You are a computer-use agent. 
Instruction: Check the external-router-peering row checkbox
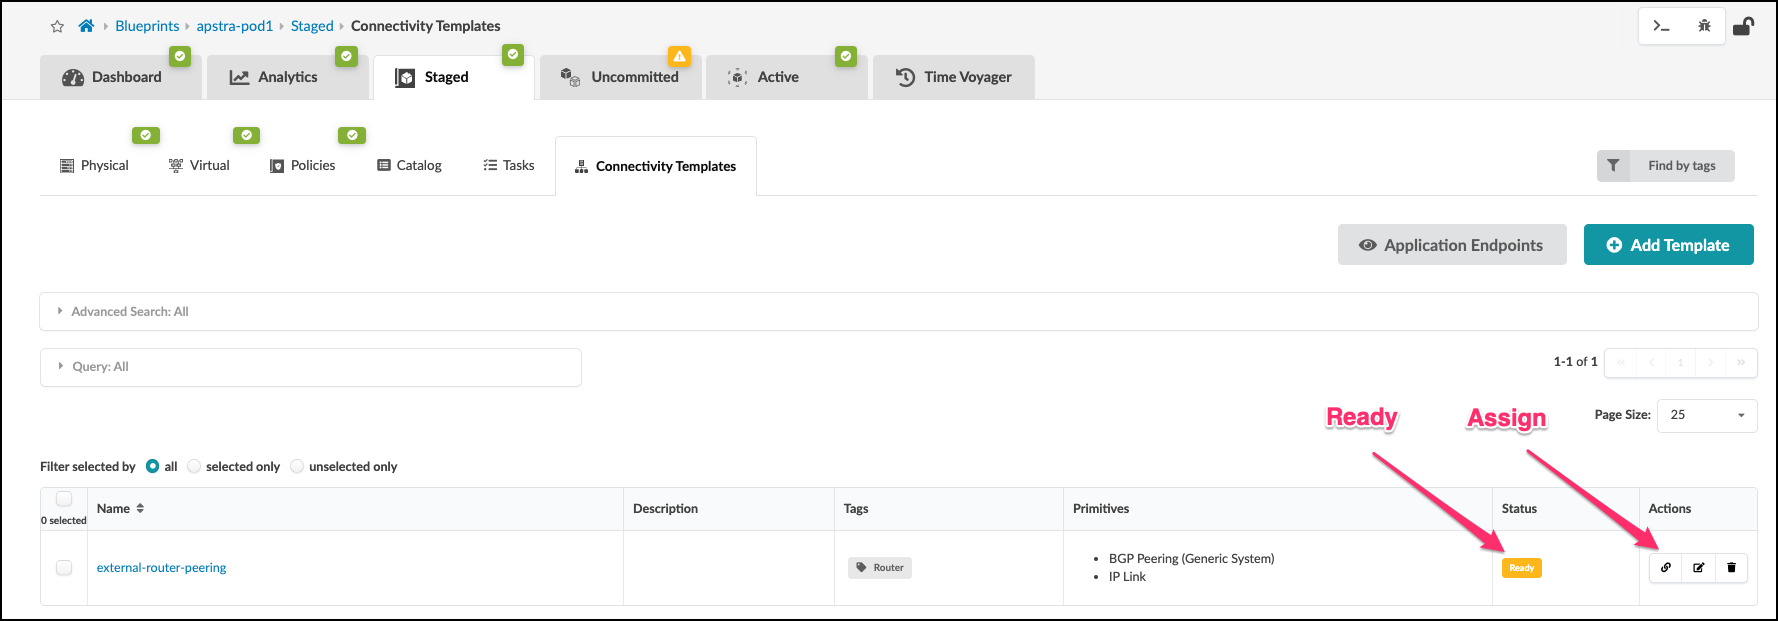64,568
